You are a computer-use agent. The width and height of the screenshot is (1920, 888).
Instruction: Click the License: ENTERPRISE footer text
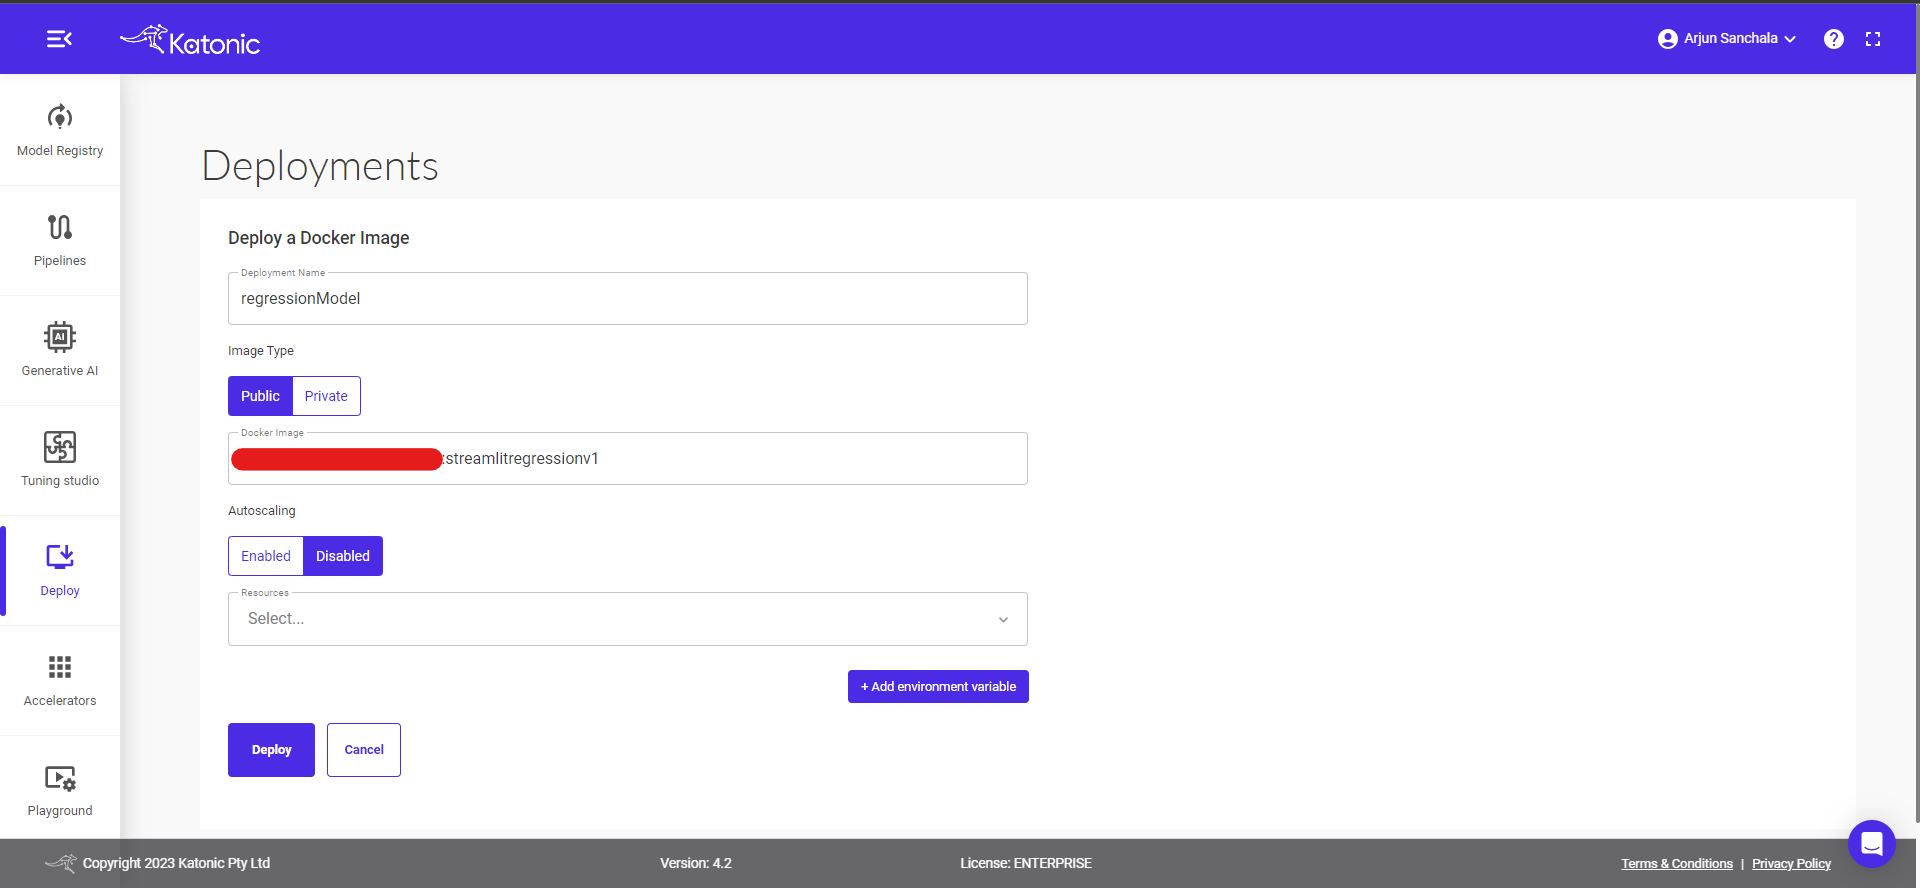pyautogui.click(x=1026, y=863)
